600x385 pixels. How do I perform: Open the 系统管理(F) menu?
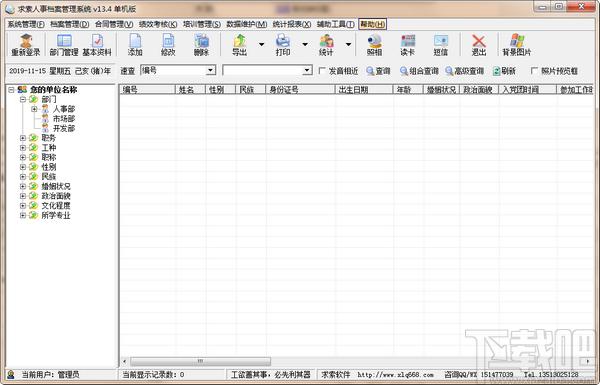(26, 24)
